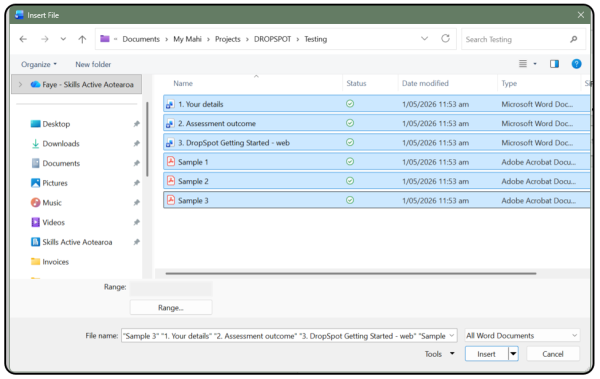The height and width of the screenshot is (379, 600).
Task: Open Downloads in the sidebar
Action: [55, 144]
